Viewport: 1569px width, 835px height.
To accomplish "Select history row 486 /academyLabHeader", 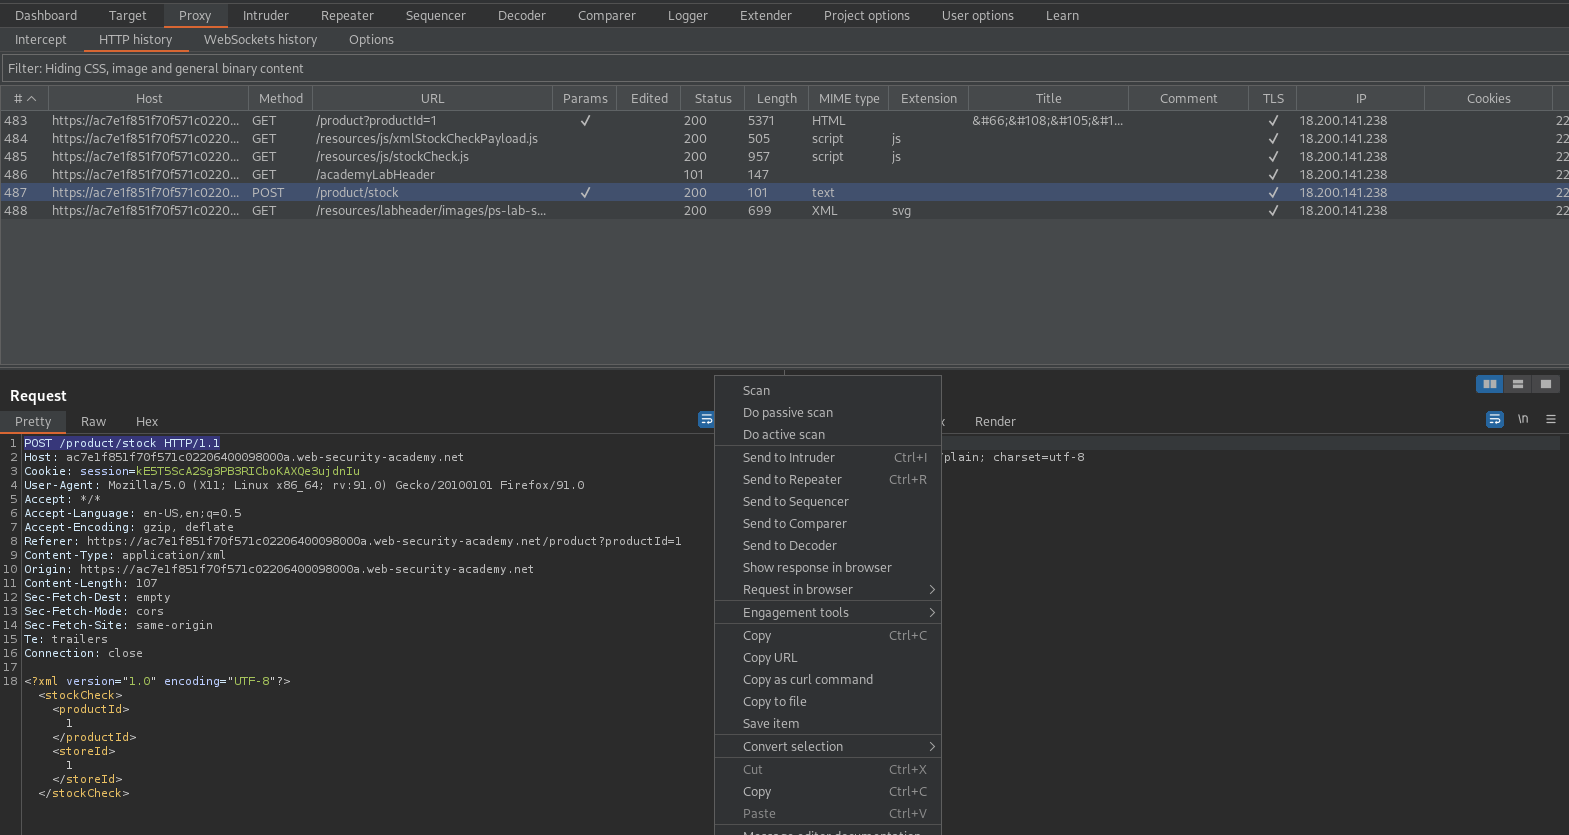I will coord(784,174).
